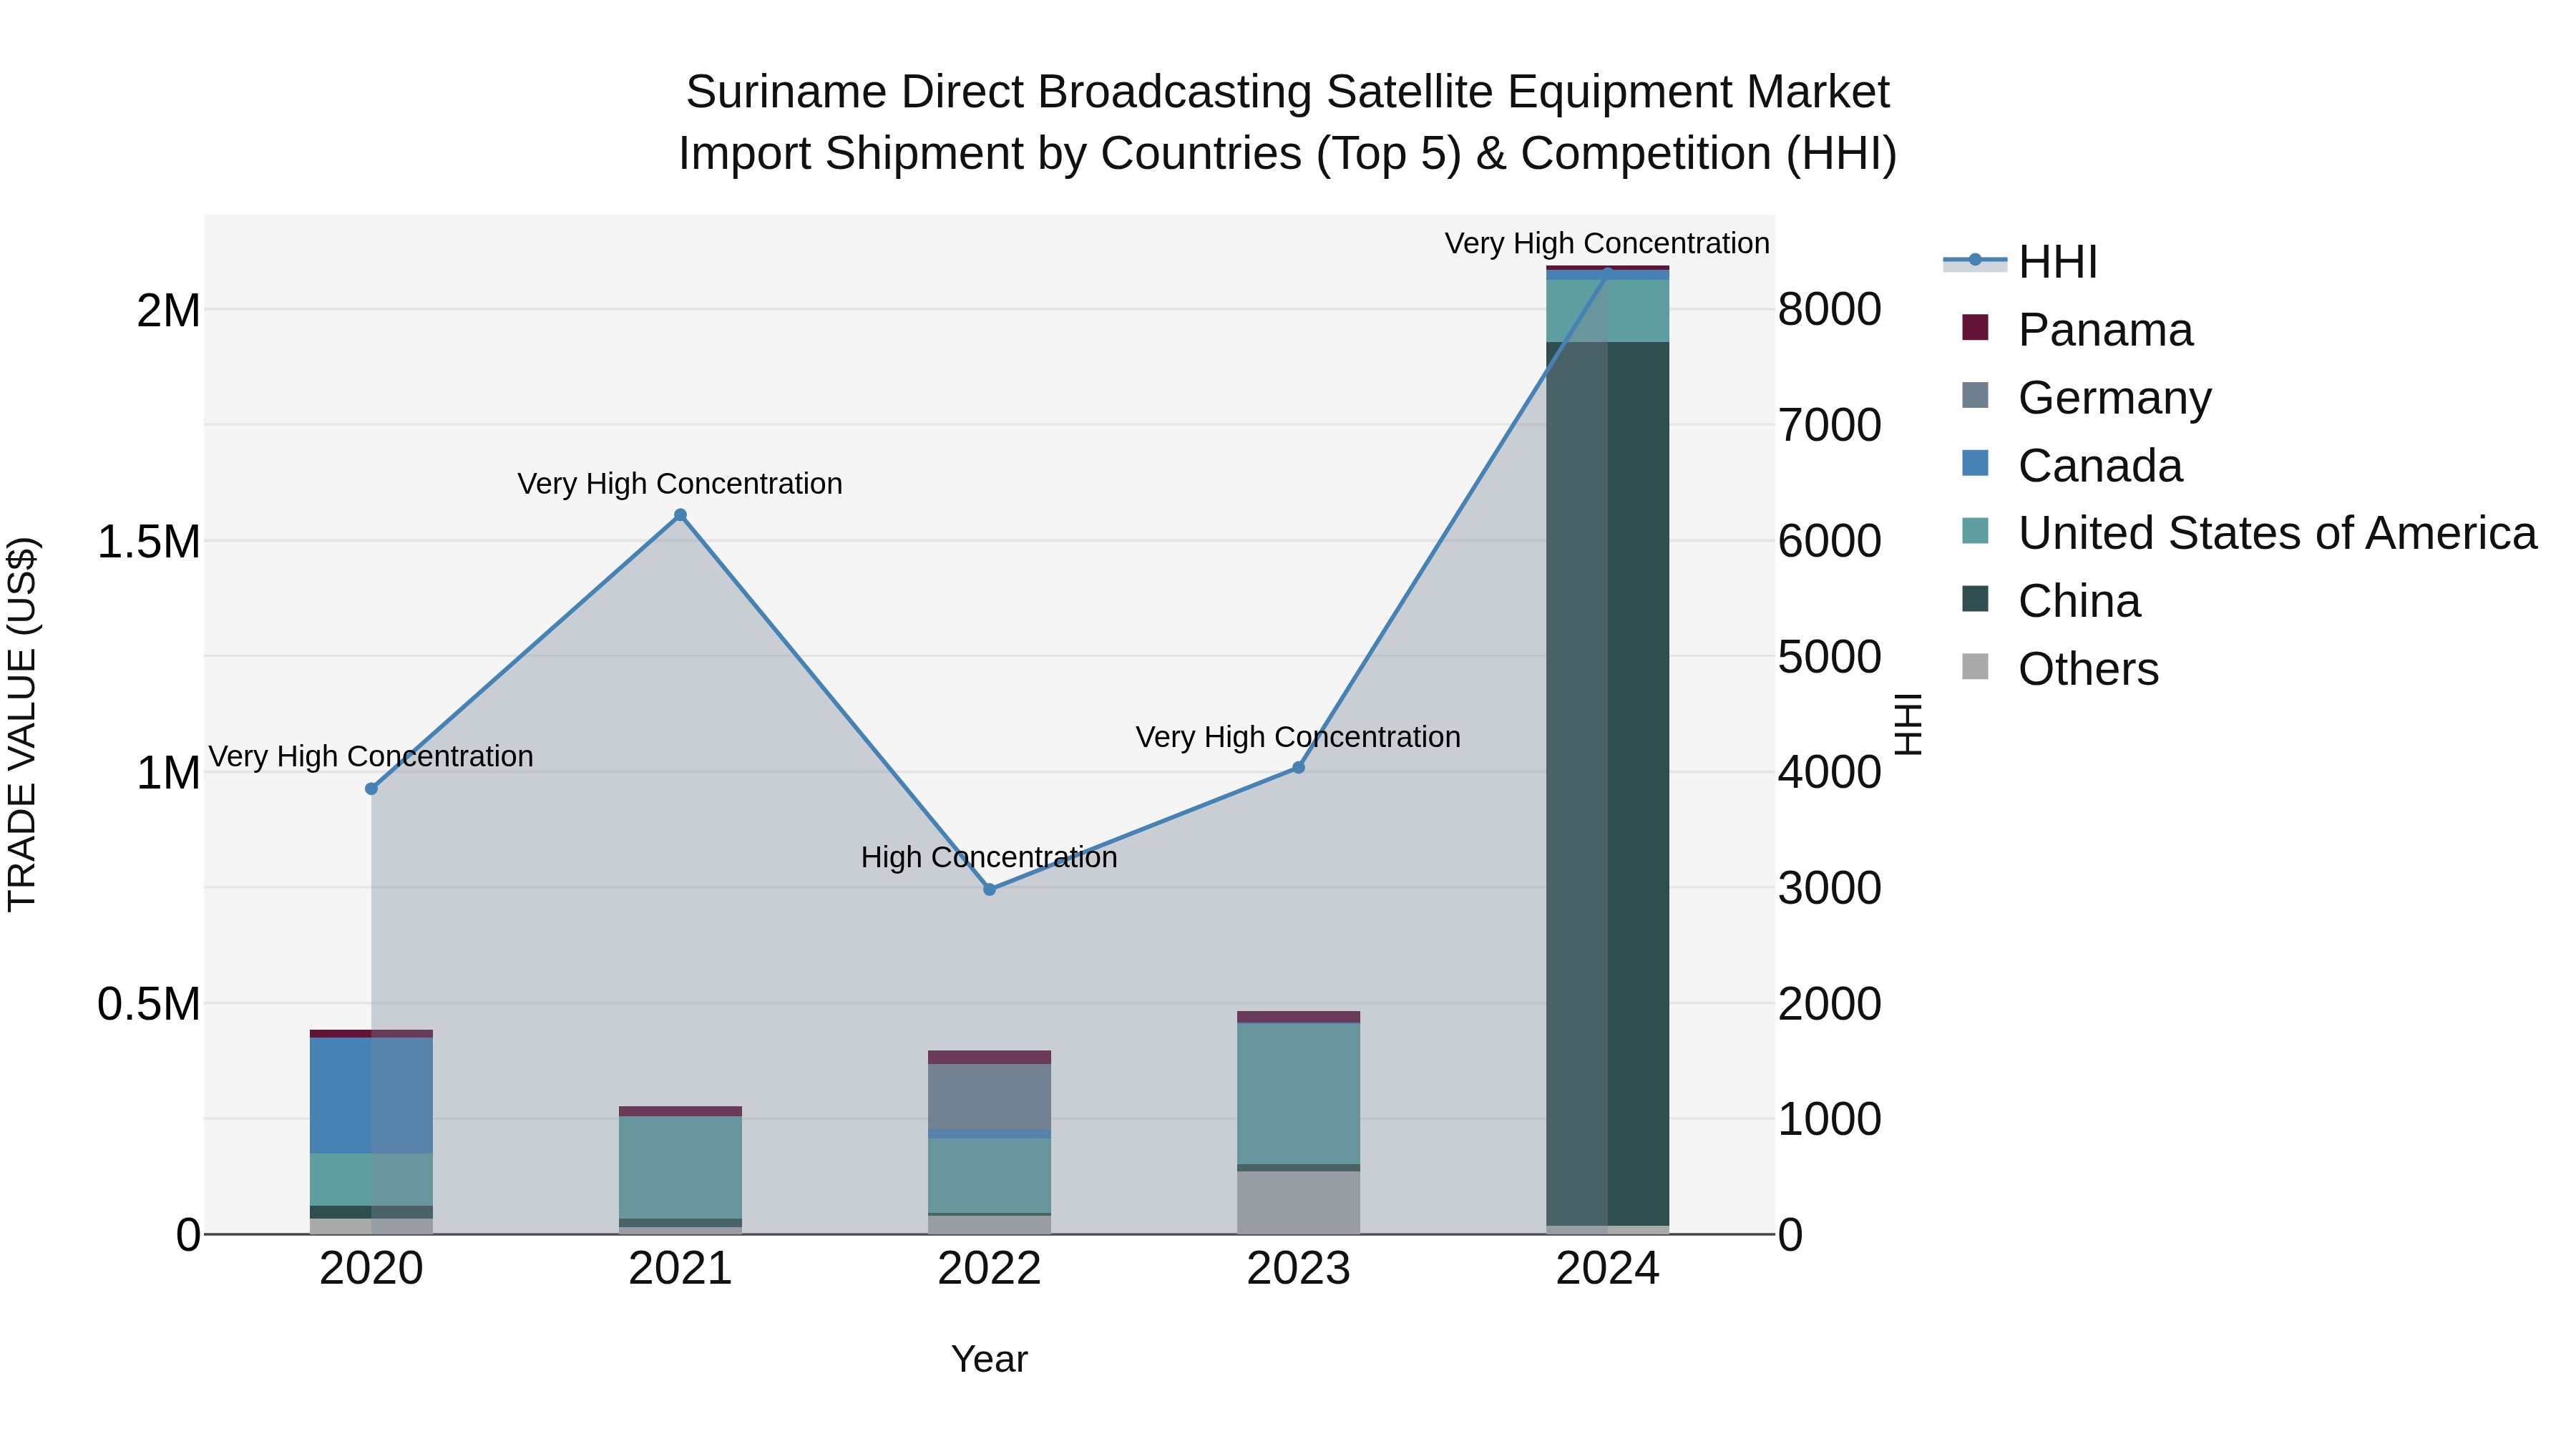
Task: Click the USA bar segment in 2024
Action: 1607,311
